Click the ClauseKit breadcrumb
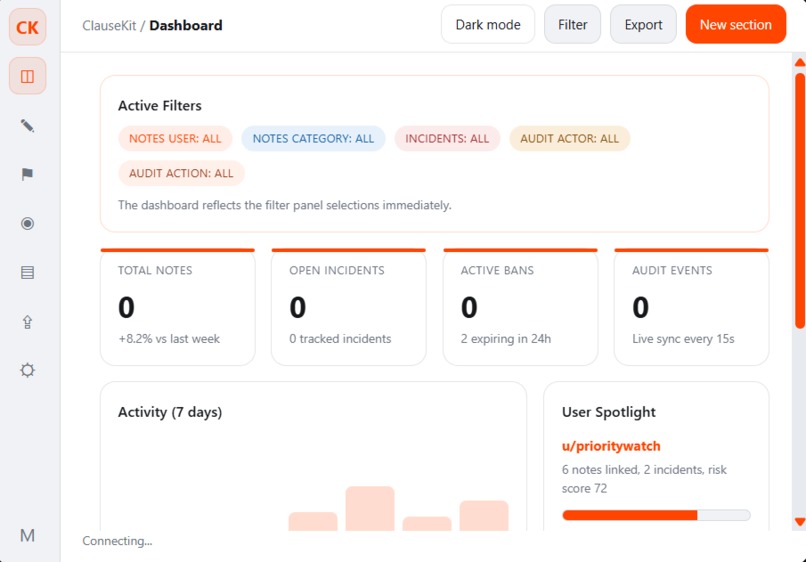This screenshot has height=562, width=806. 109,25
